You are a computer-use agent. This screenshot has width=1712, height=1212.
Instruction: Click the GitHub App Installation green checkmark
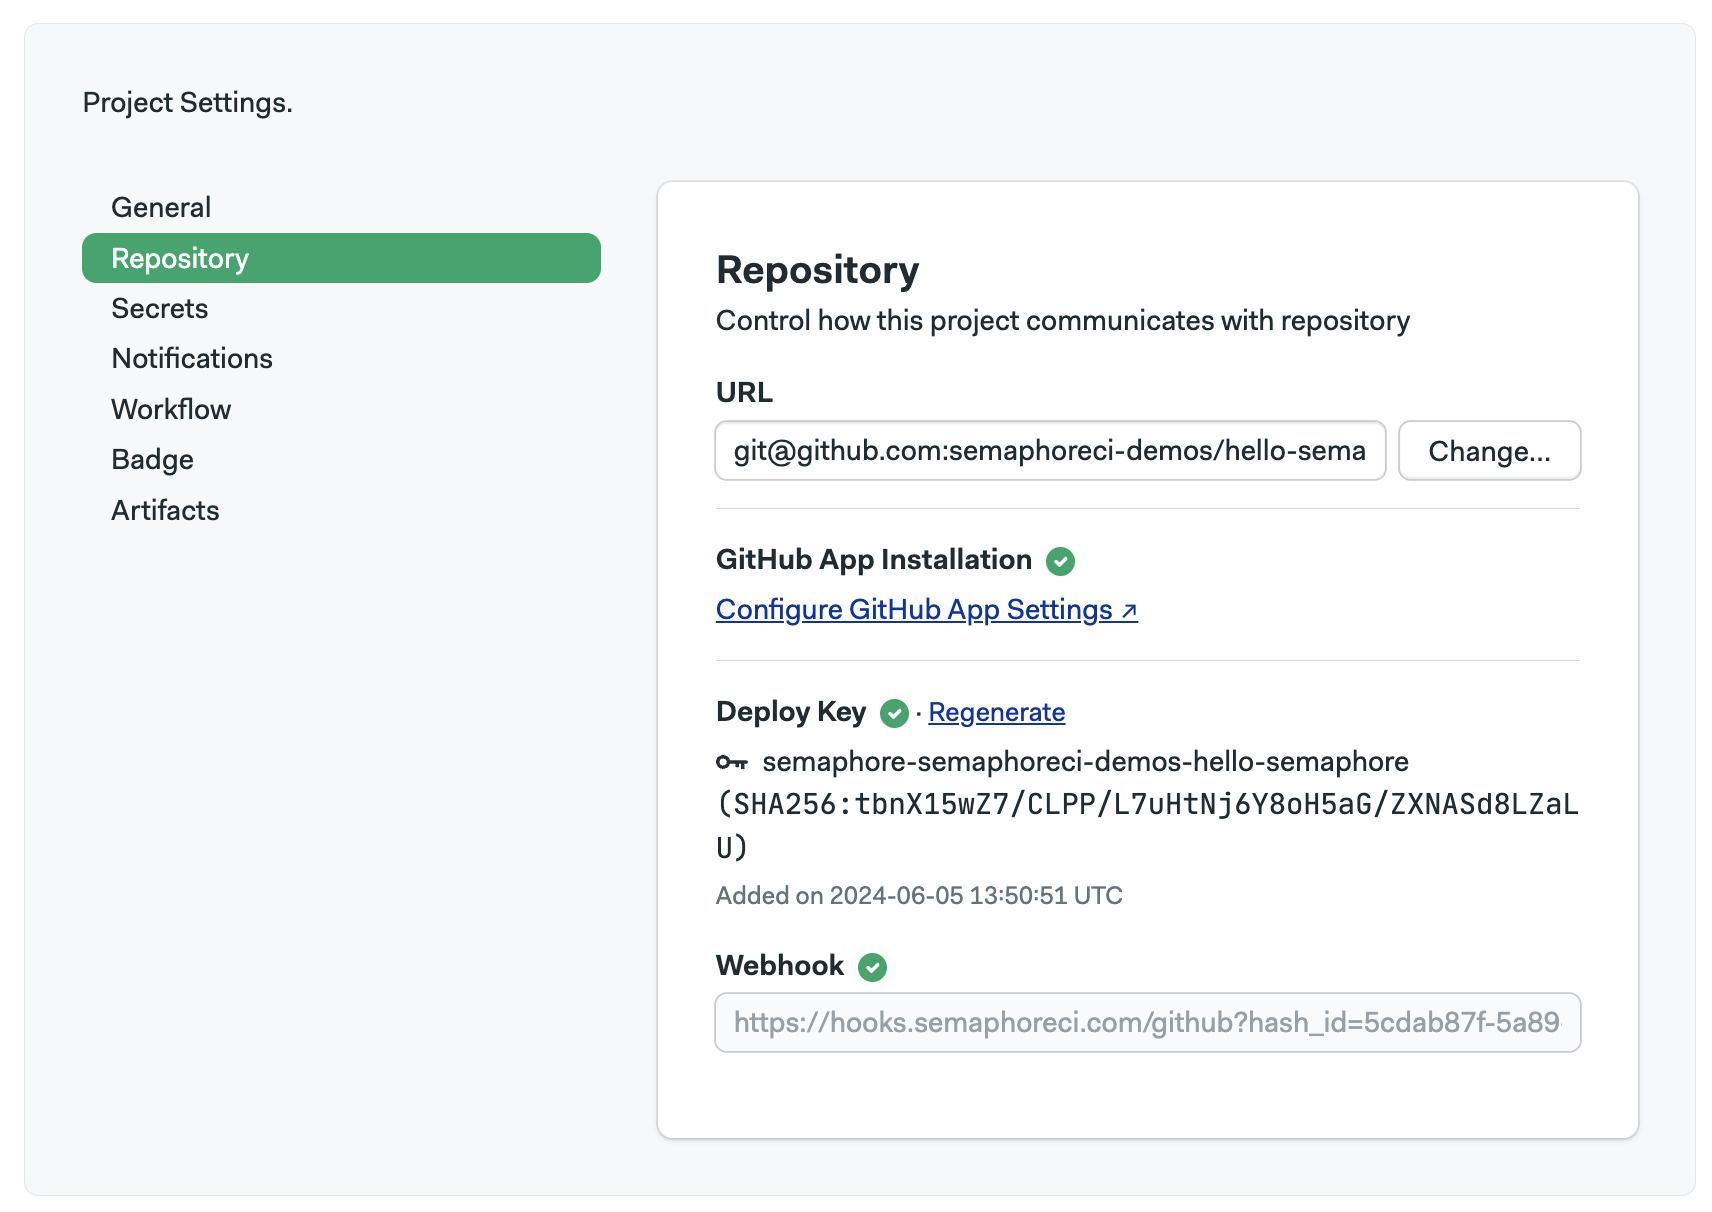pyautogui.click(x=1060, y=561)
